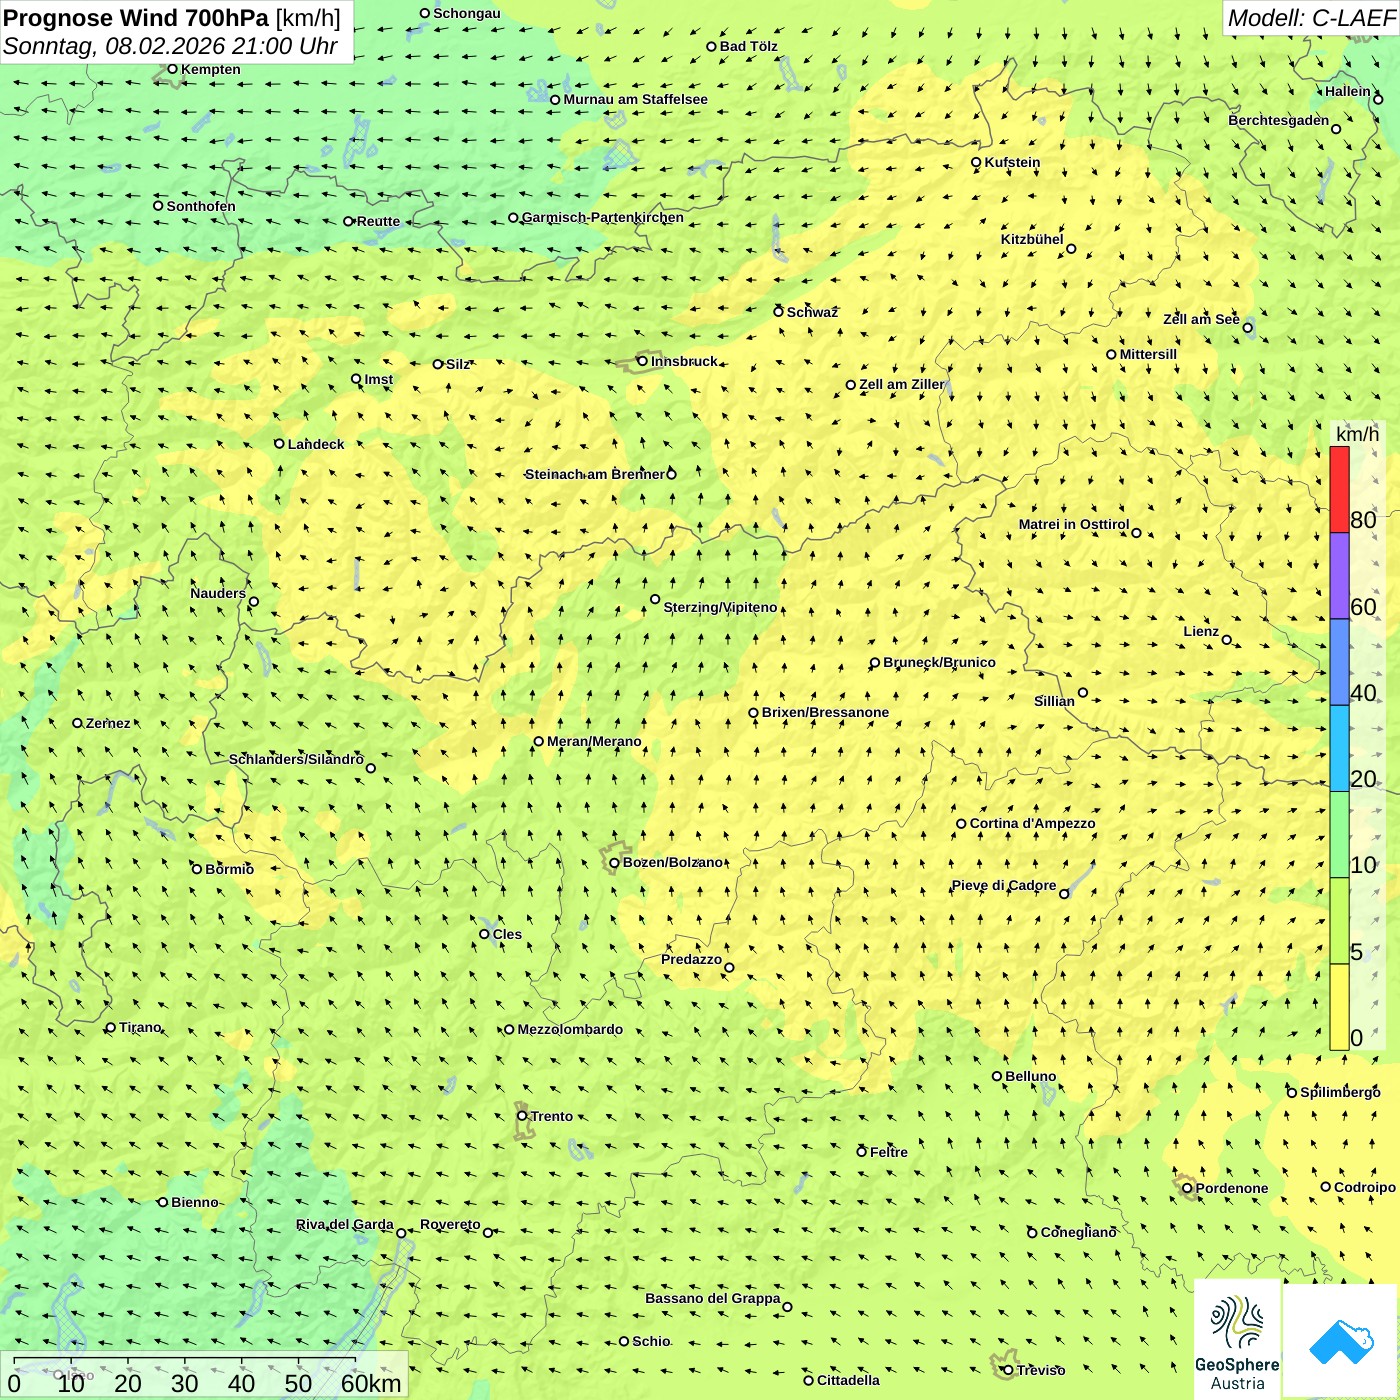Viewport: 1400px width, 1400px height.
Task: Click the 'Matrei in Osttirol' label
Action: pyautogui.click(x=1074, y=524)
